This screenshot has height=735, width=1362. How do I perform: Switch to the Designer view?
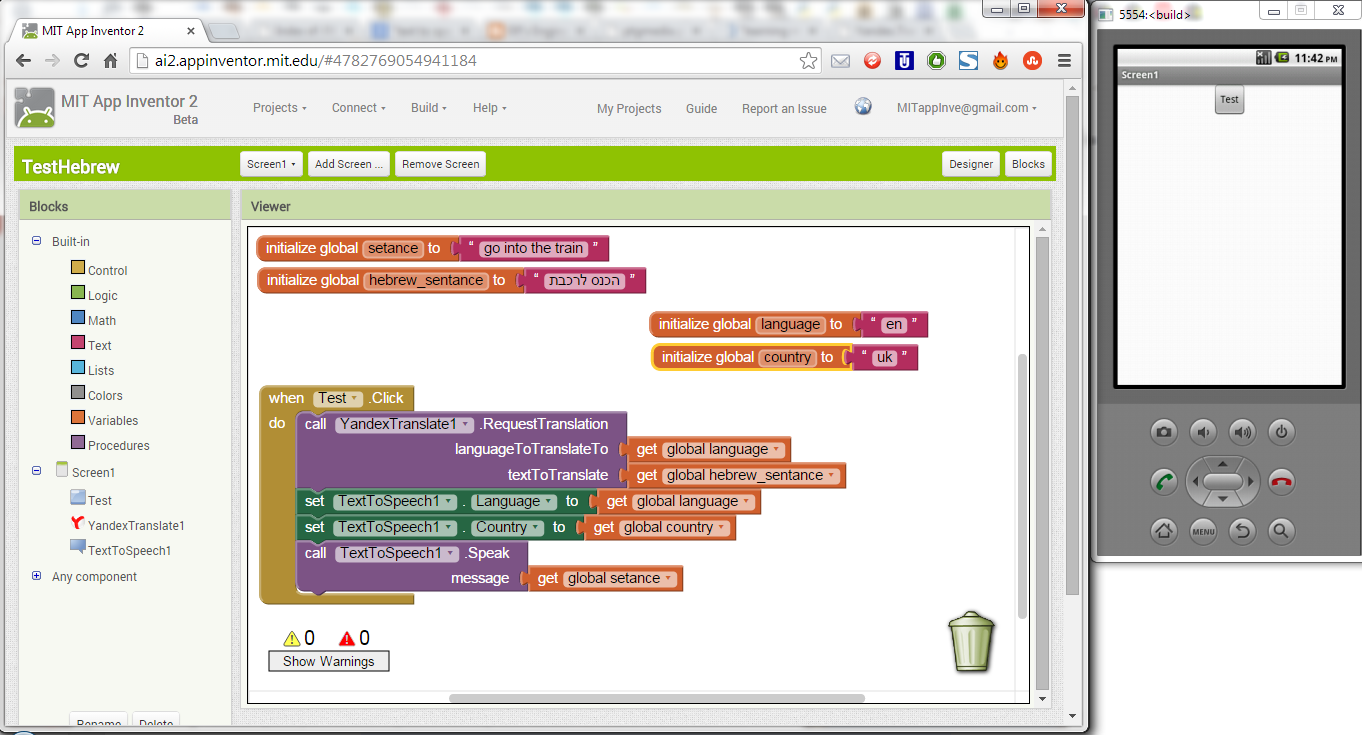click(971, 164)
